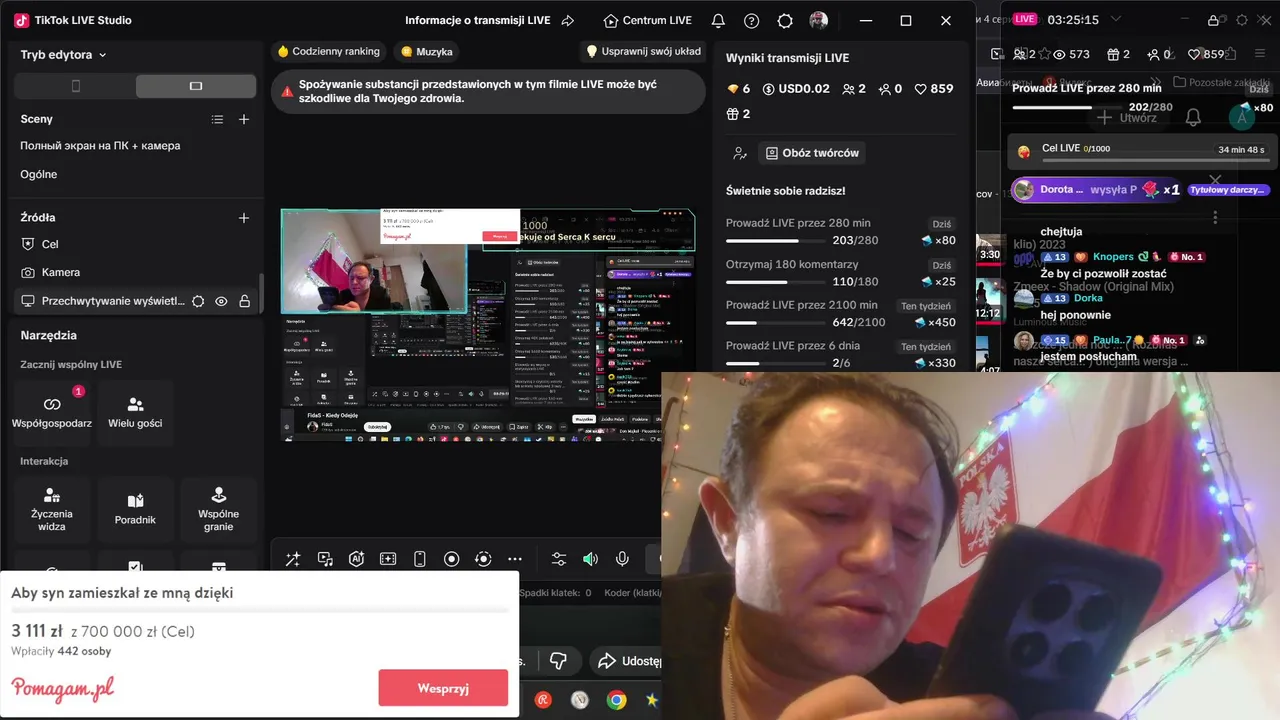
Task: Add a new source in Źródła
Action: [243, 217]
